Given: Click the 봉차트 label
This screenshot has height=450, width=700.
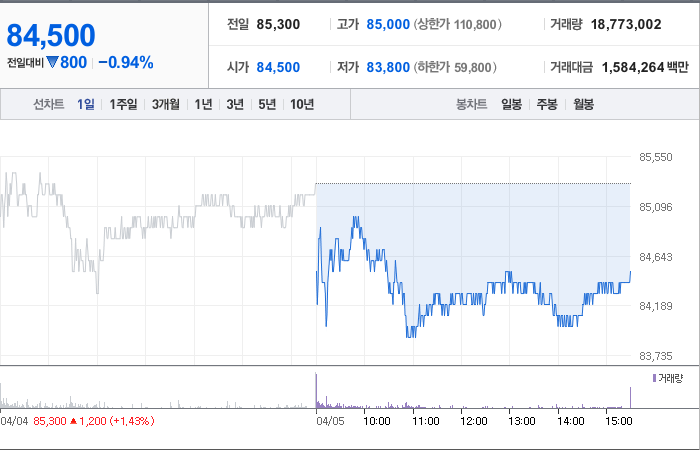Looking at the screenshot, I should click(x=471, y=104).
